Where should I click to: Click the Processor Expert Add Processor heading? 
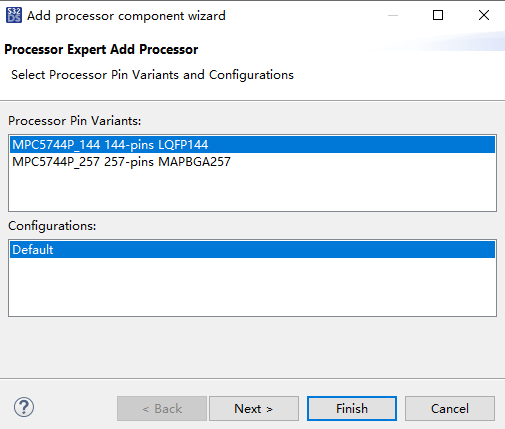101,49
